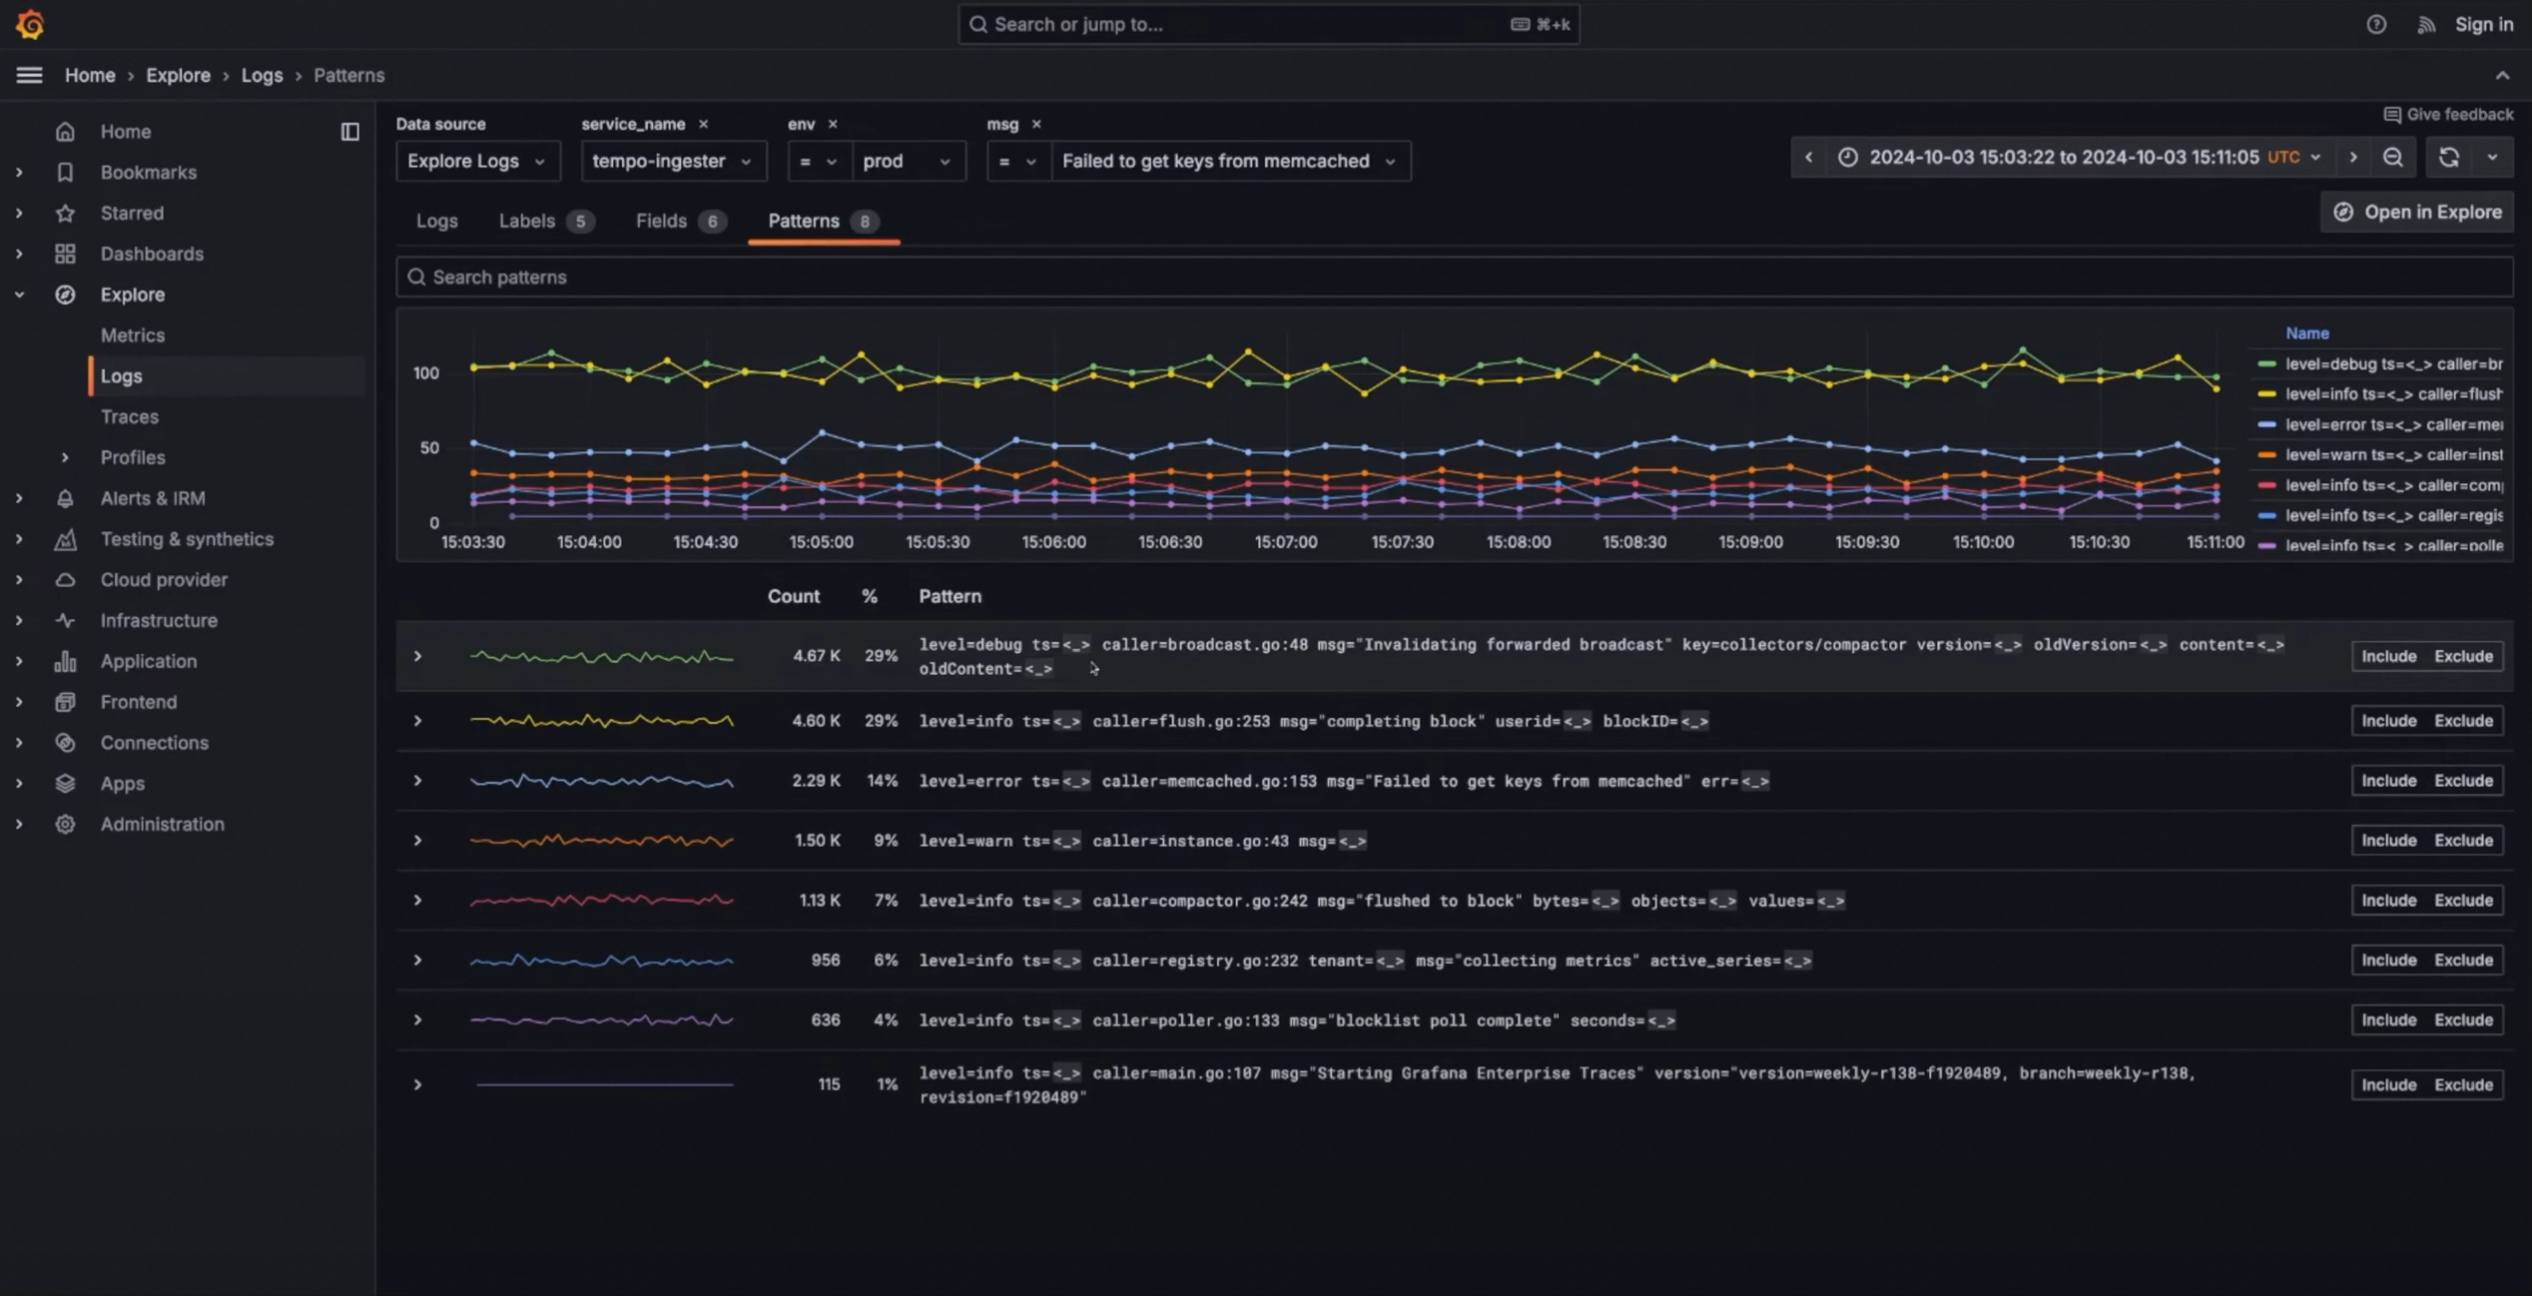Click the Bookmarks icon in sidebar

tap(65, 172)
